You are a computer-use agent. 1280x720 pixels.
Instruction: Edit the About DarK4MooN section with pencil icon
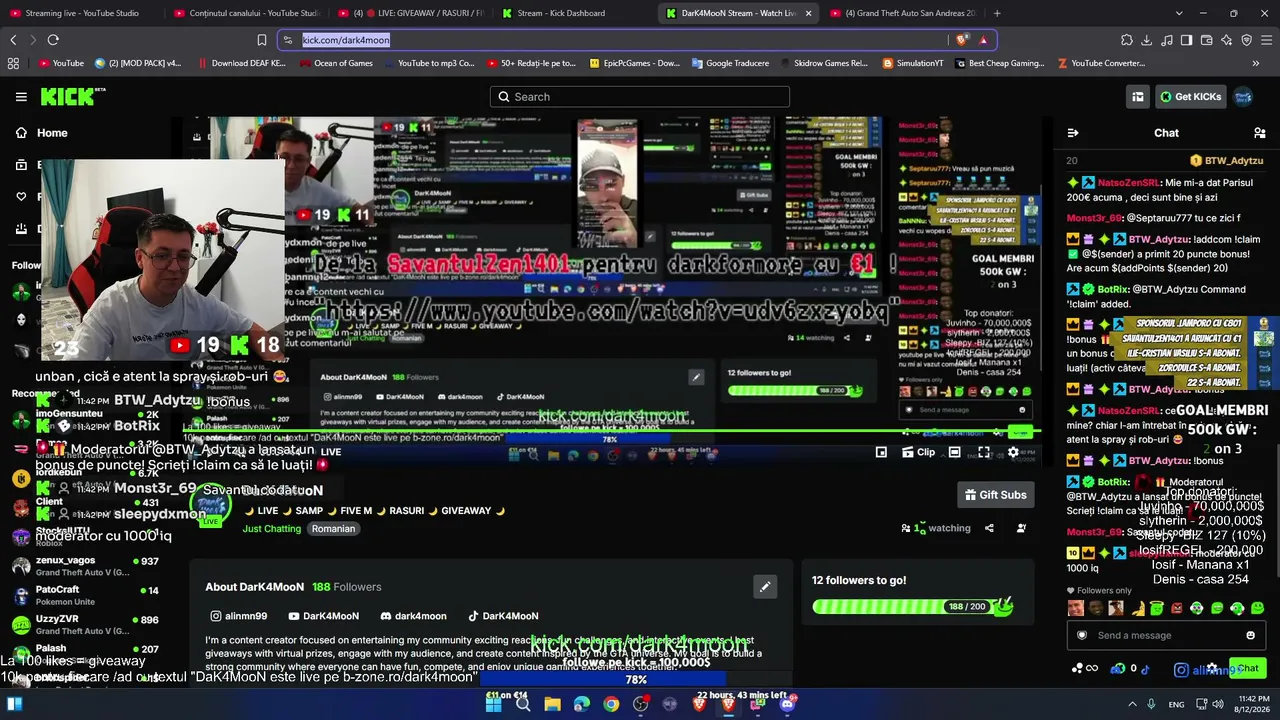[765, 587]
